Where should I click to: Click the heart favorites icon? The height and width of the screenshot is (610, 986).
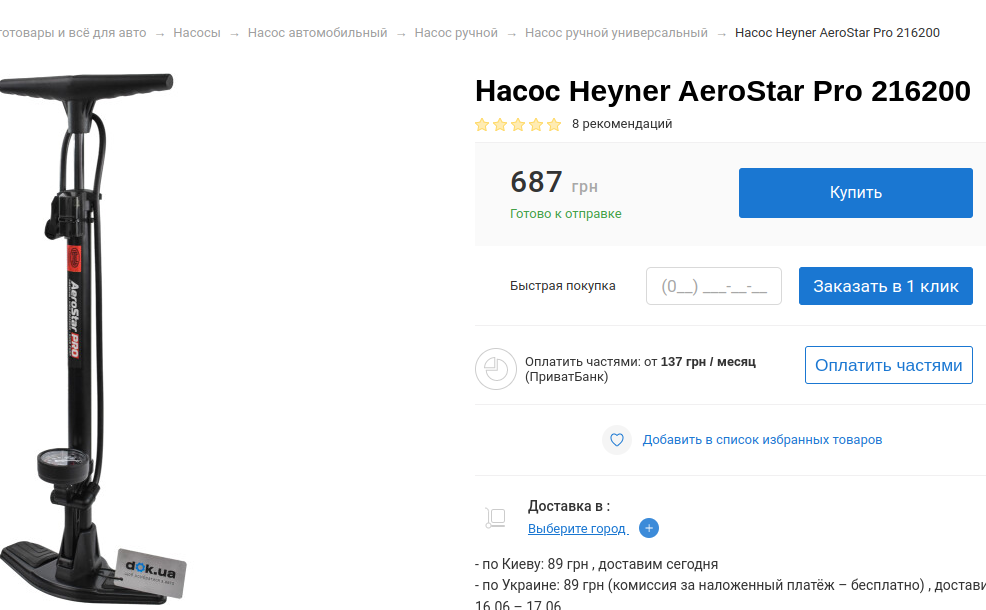click(617, 440)
